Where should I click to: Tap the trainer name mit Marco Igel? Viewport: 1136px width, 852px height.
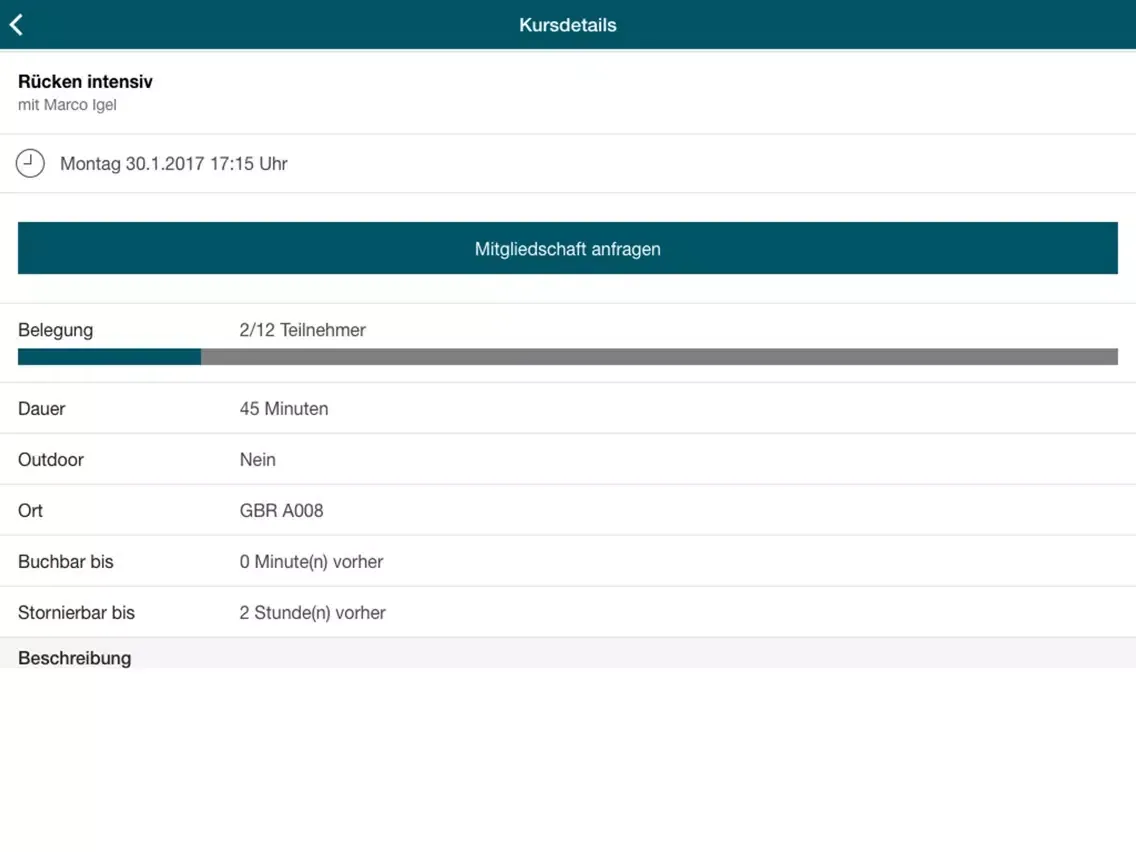pos(67,105)
